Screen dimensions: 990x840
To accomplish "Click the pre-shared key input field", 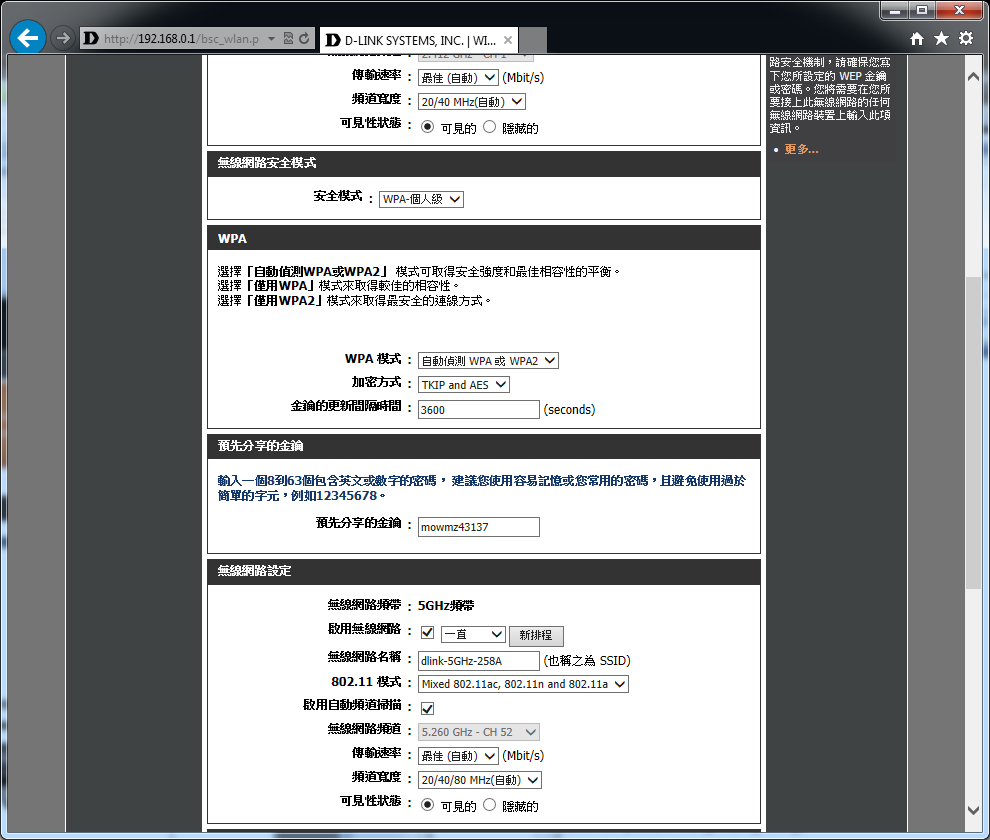I will [x=478, y=527].
